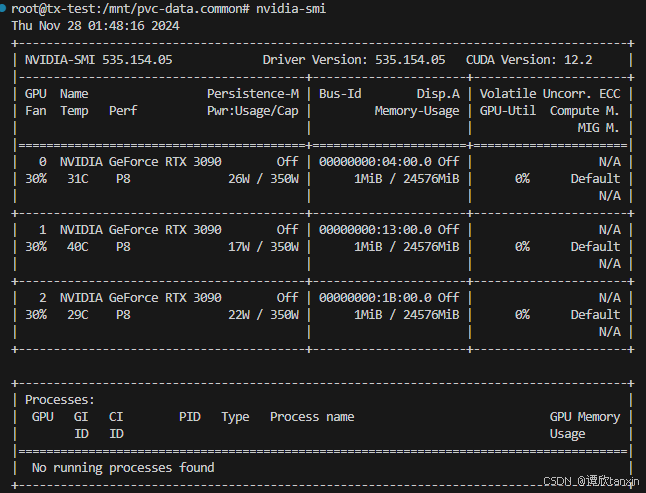
Task: Select the 'nvidia-smi' command text
Action: click(291, 9)
